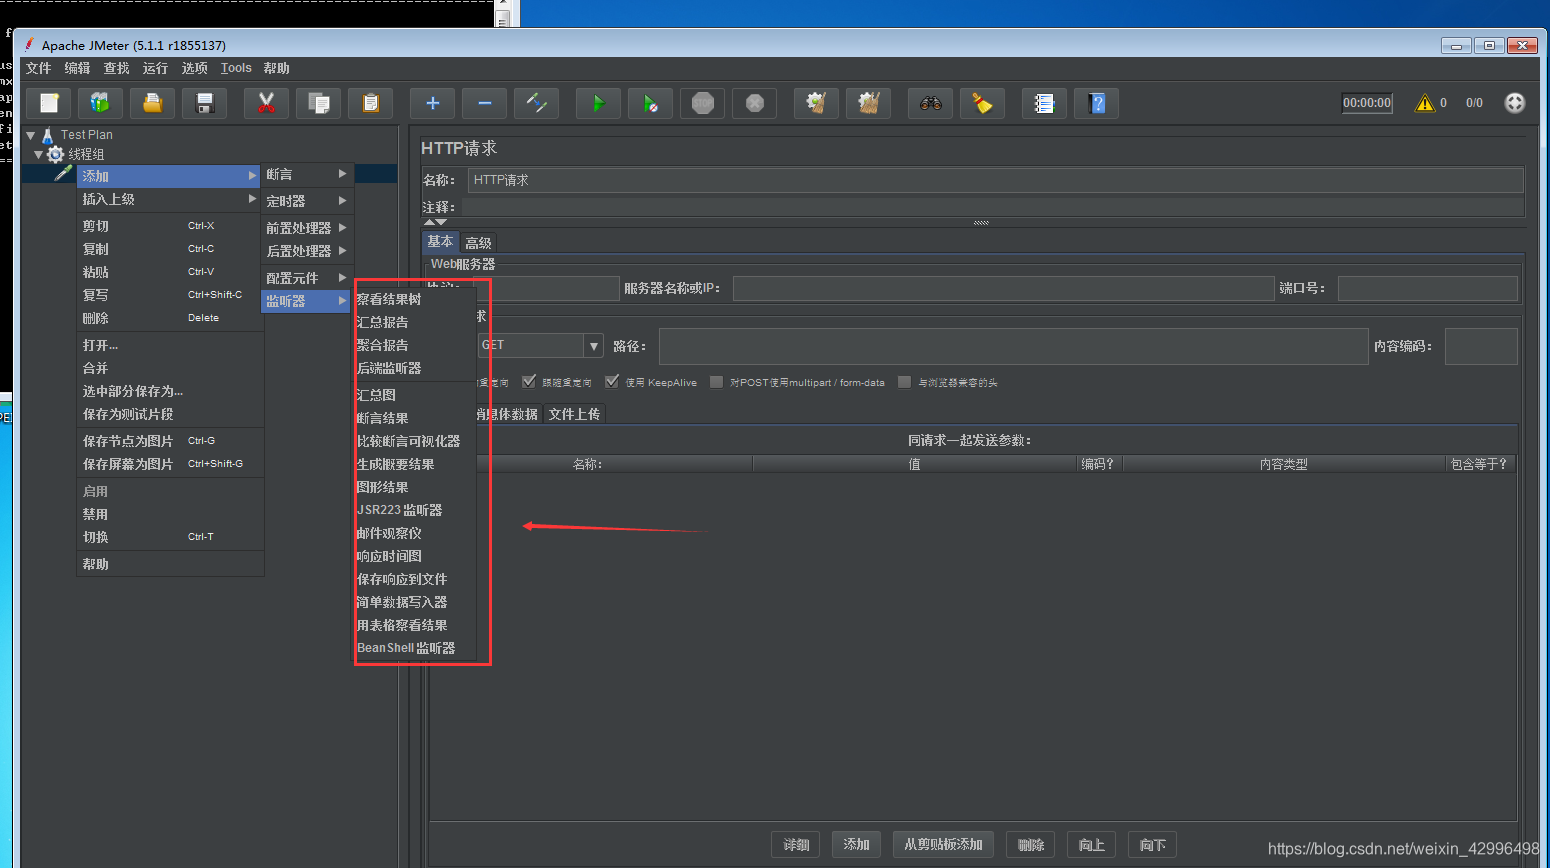
Task: Click the Clear results broom-gear icon
Action: click(816, 103)
